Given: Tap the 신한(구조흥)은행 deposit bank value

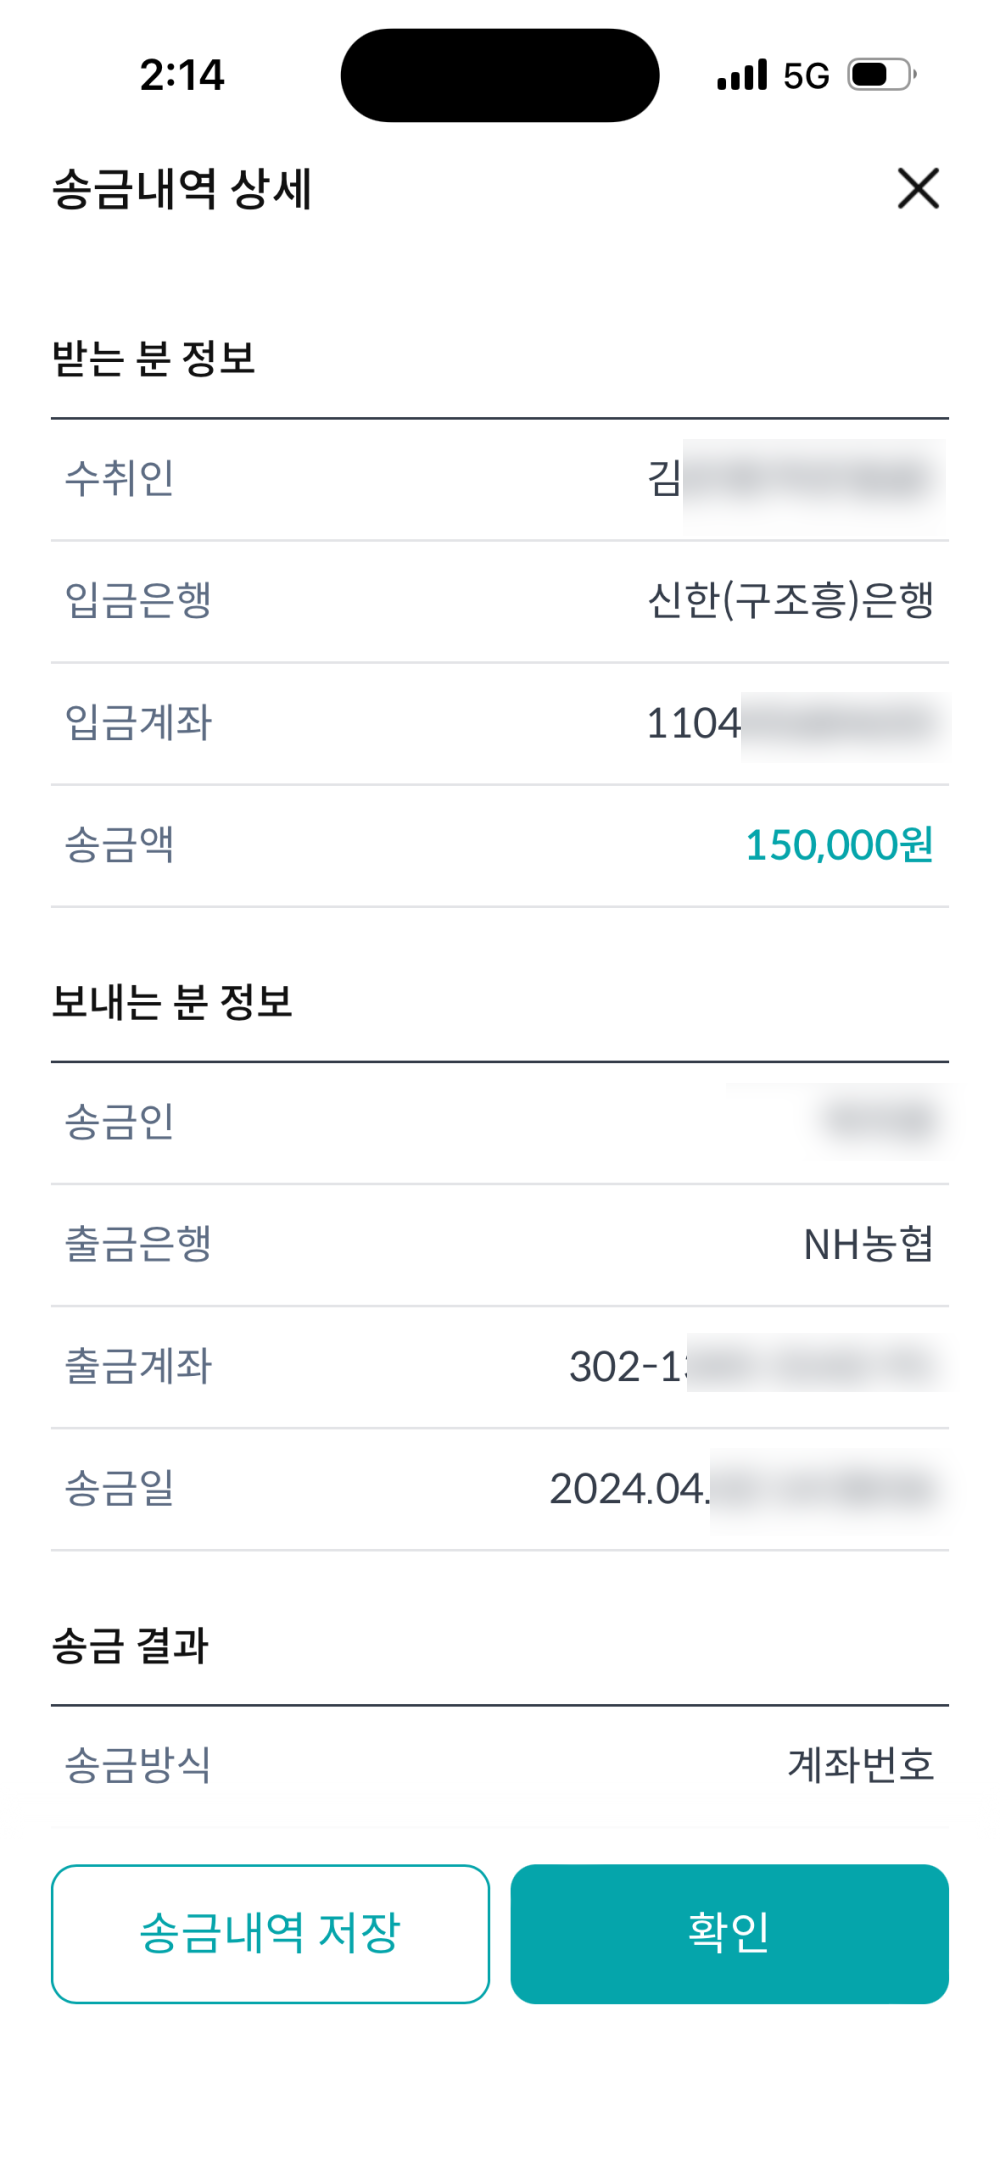Looking at the screenshot, I should pos(790,600).
